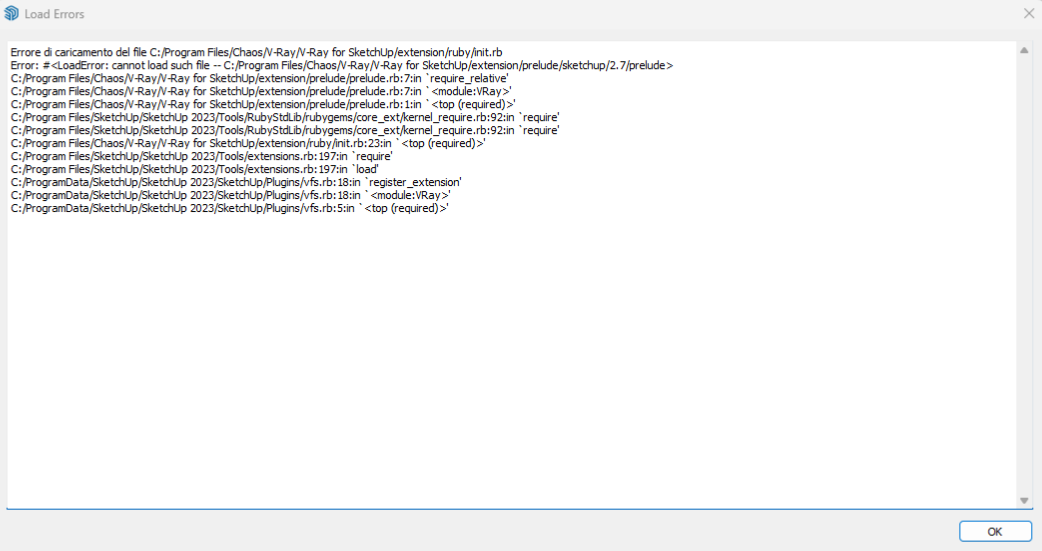Screen dimensions: 1042x551
Task: Click the init.rb:23 '<top (required)>' line
Action: [x=249, y=144]
